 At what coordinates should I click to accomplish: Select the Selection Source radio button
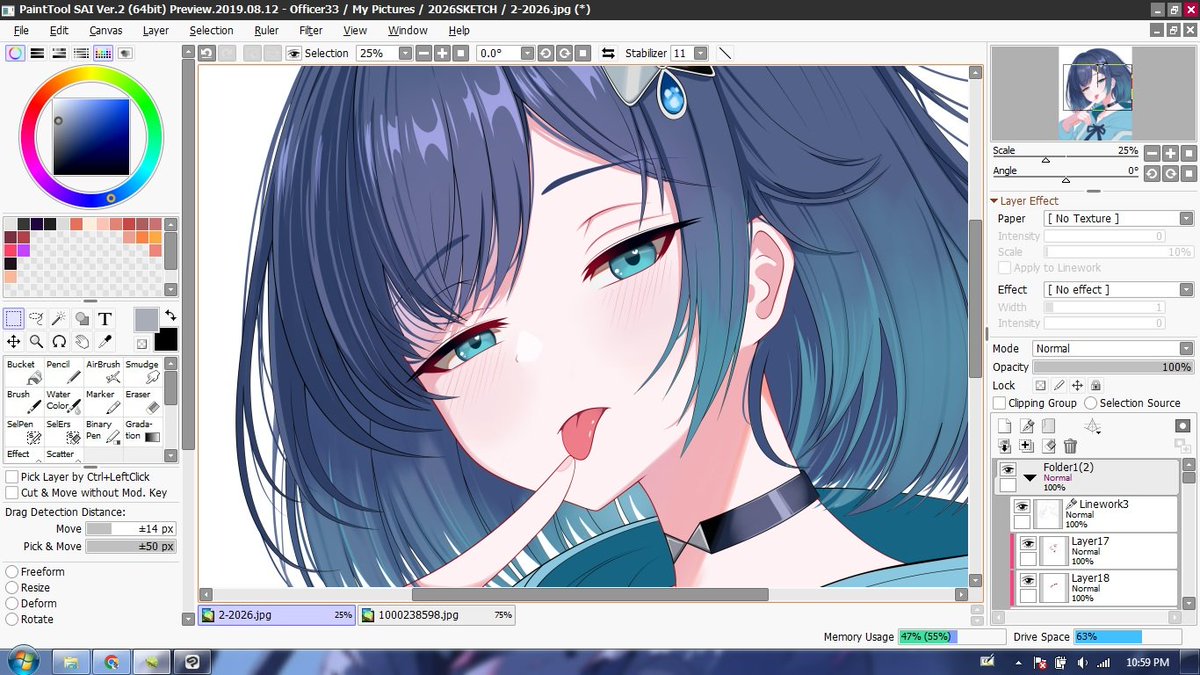[x=1091, y=403]
